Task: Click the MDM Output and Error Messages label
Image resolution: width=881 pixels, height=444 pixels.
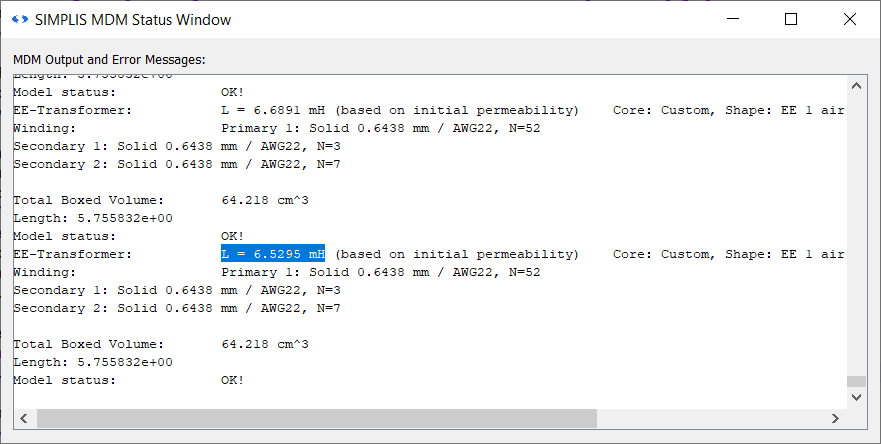Action: click(x=109, y=60)
